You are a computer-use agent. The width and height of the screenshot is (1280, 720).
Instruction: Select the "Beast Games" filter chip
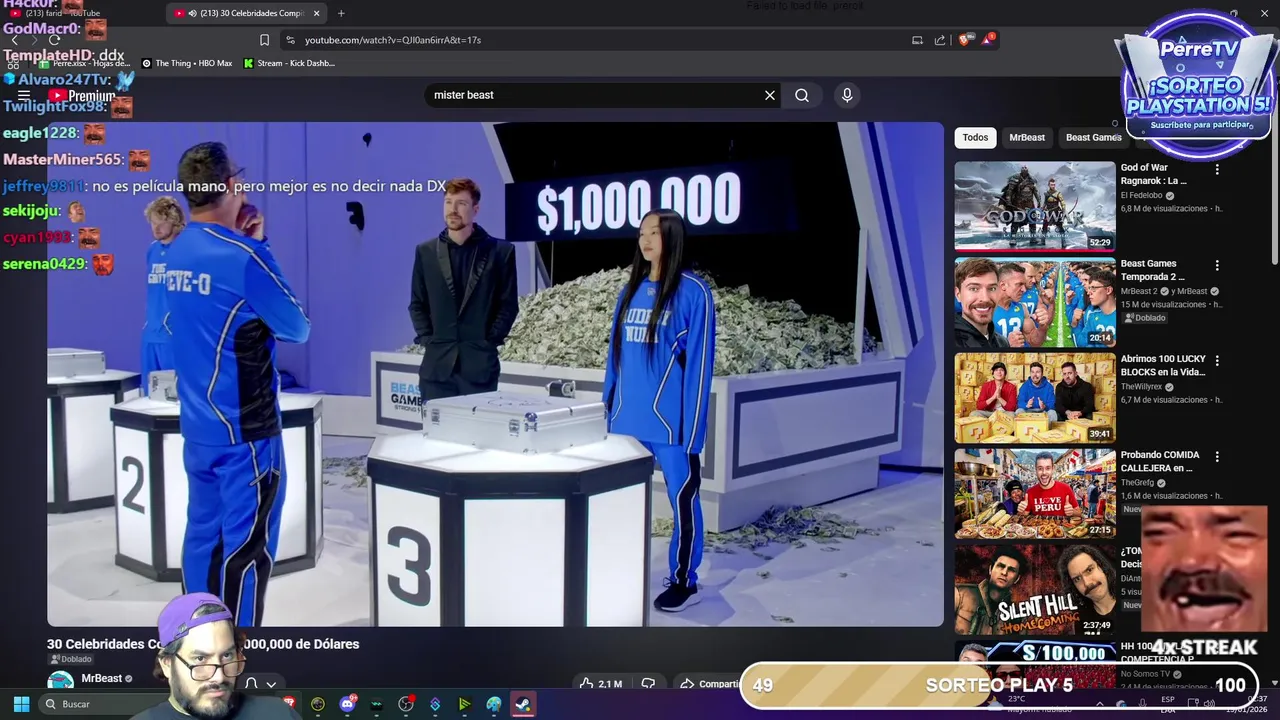tap(1093, 137)
